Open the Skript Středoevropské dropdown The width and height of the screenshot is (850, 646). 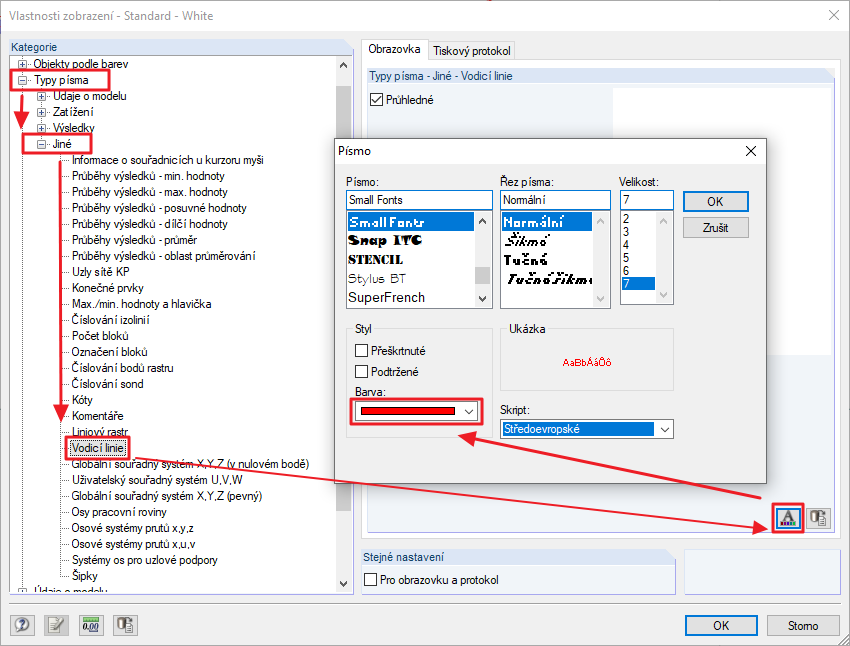(587, 429)
